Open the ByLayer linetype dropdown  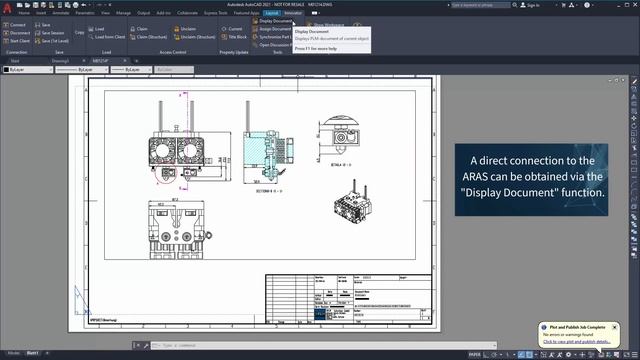click(82, 70)
